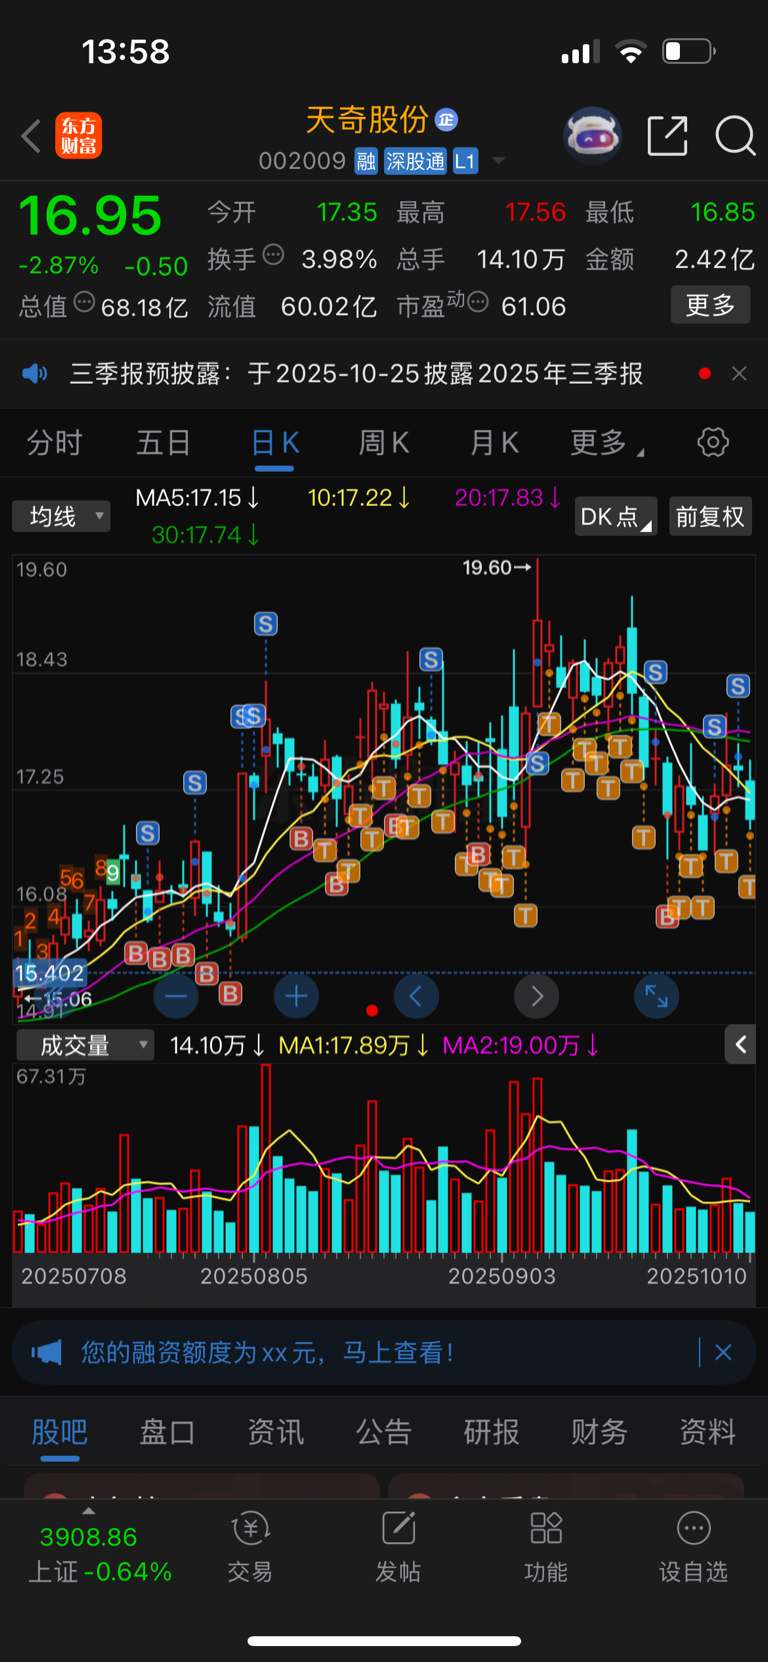Tap 设自选 add to watchlist
768x1663 pixels.
point(693,1547)
